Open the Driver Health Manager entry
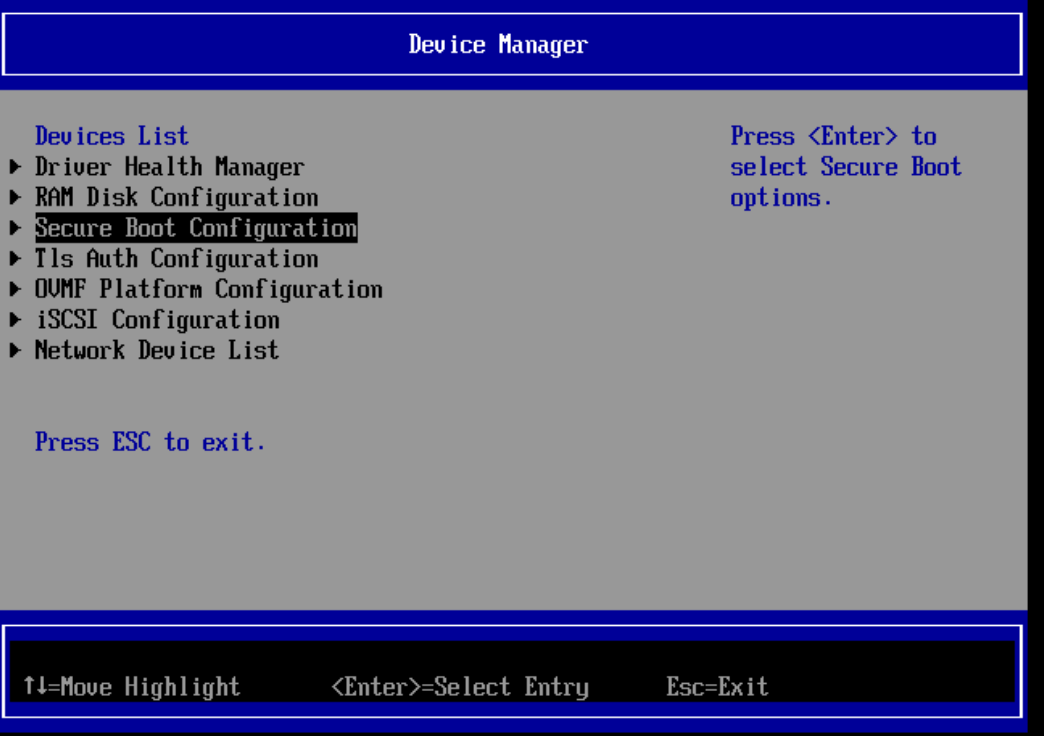1044x736 pixels. (x=169, y=167)
